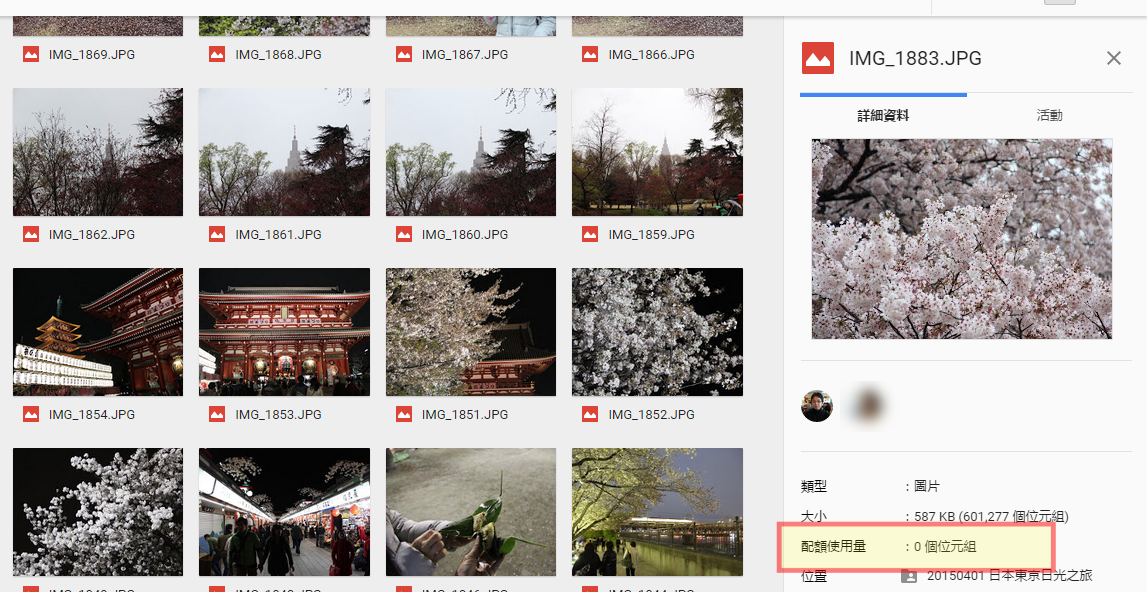Click the large image icon beside IMG_1883.JPG title

click(x=818, y=58)
